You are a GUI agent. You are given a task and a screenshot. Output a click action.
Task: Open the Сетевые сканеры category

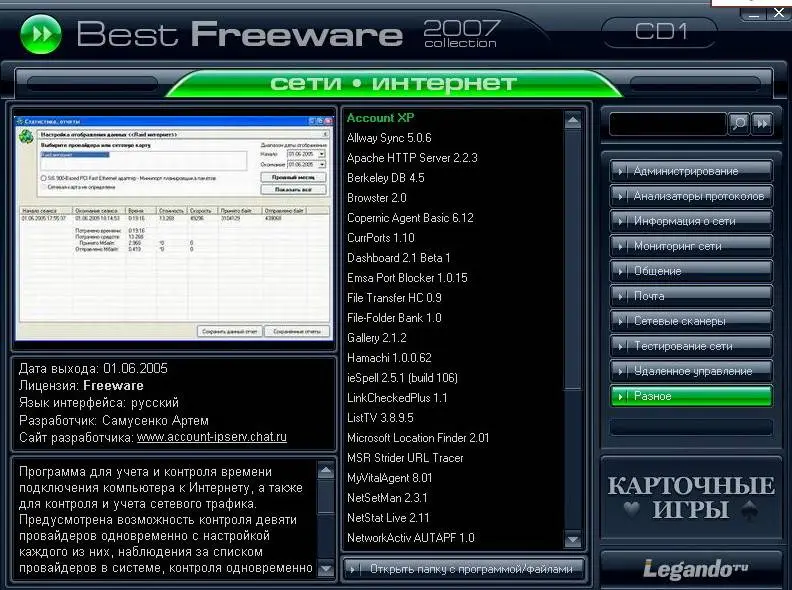[x=691, y=321]
